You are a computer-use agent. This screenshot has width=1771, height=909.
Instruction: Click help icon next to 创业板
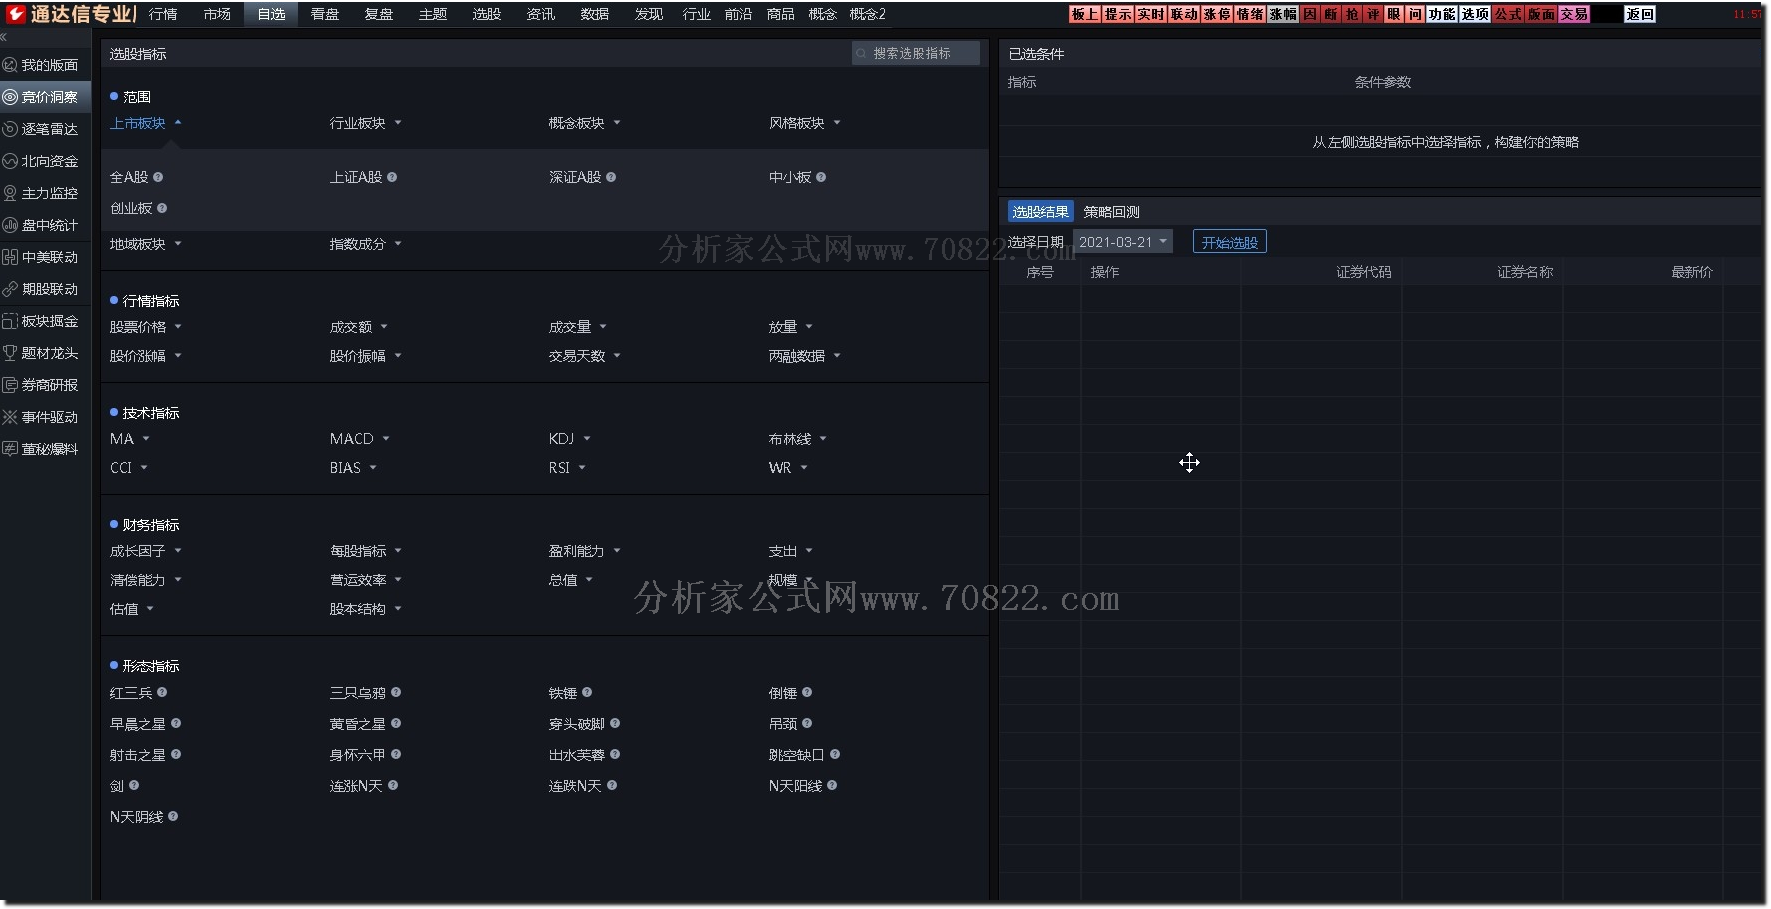pos(162,208)
